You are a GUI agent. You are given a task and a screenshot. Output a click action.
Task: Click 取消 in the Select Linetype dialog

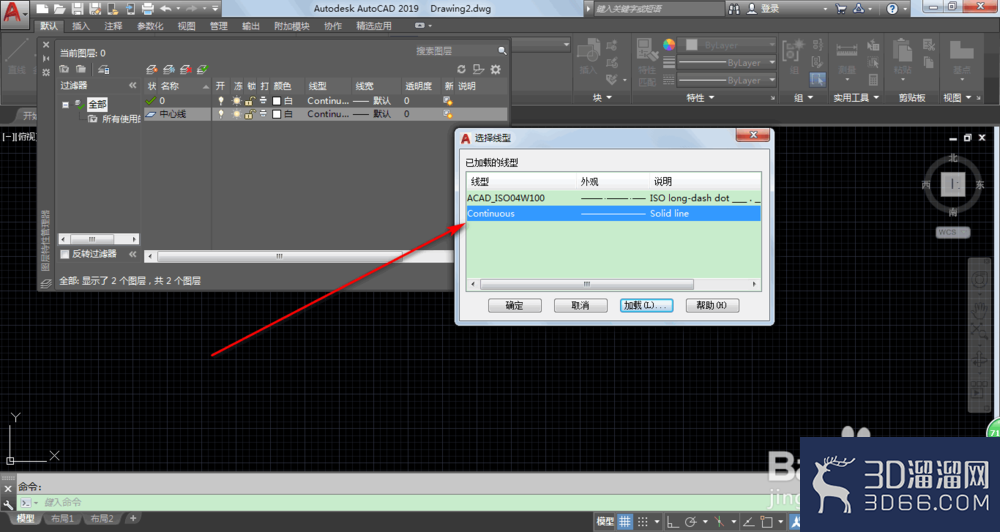click(x=580, y=306)
